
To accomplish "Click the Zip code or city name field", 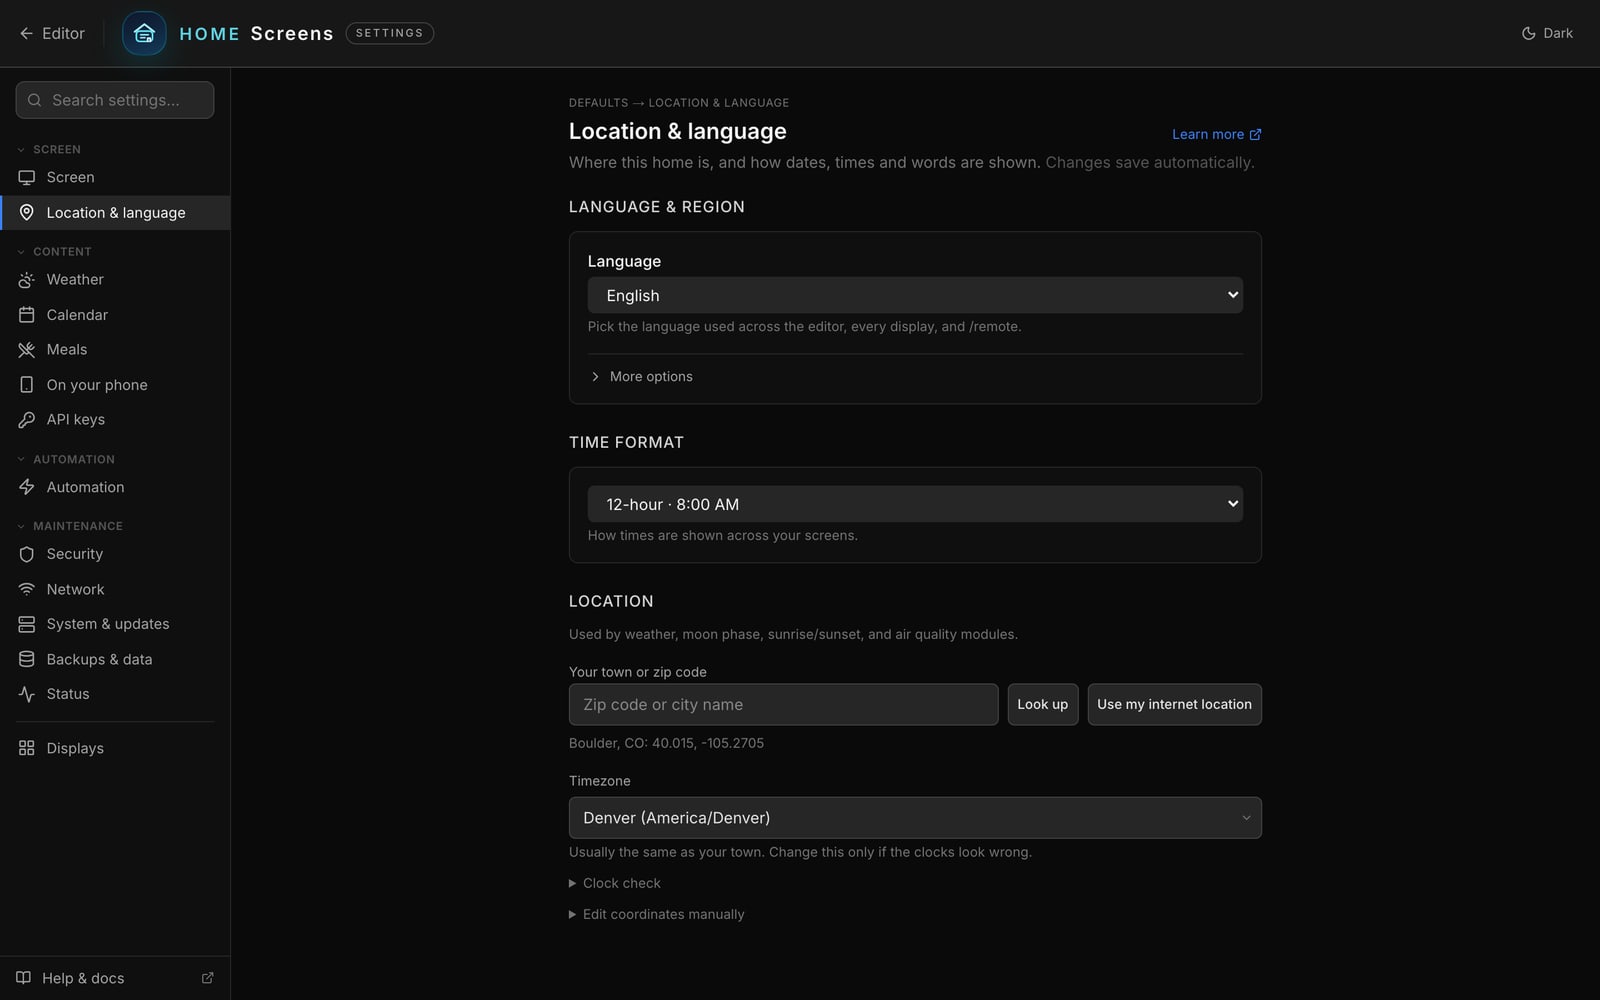I will click(783, 704).
